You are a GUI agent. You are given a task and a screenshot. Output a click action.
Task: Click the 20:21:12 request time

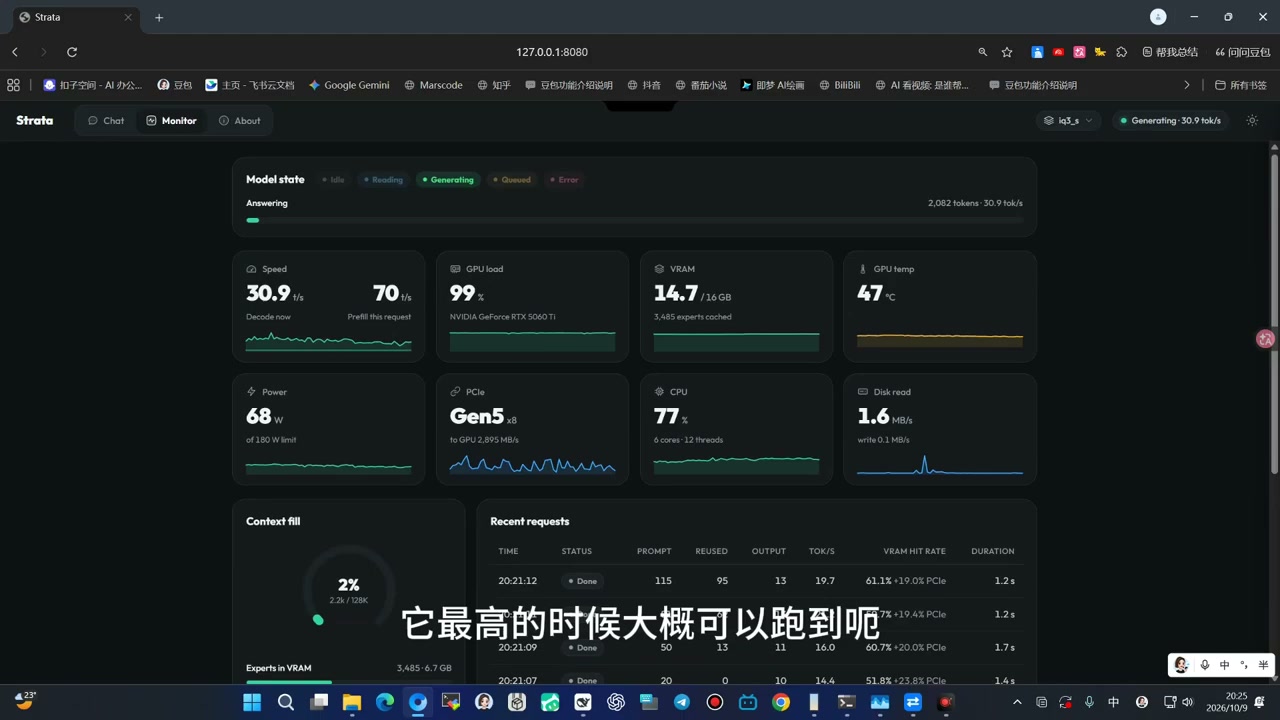(x=518, y=581)
